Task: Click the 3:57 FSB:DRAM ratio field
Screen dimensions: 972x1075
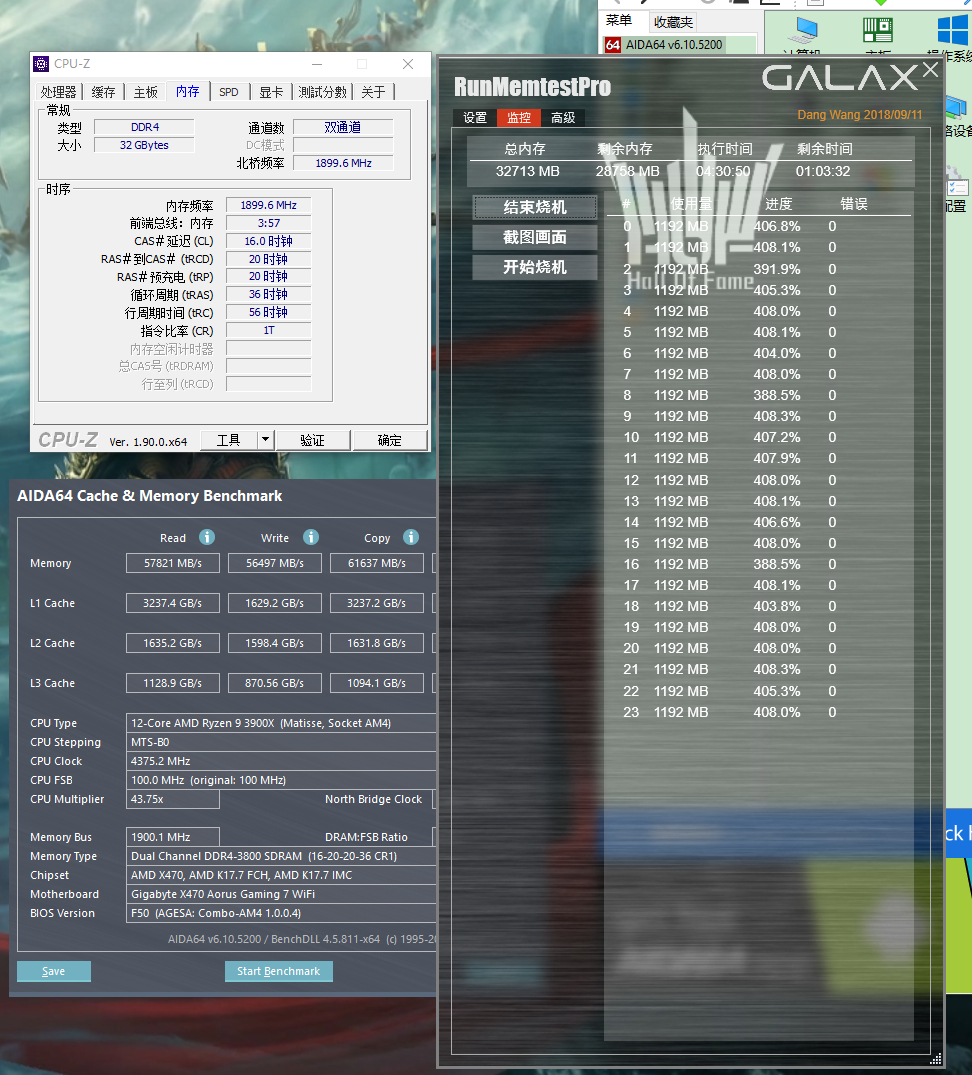Action: [269, 223]
